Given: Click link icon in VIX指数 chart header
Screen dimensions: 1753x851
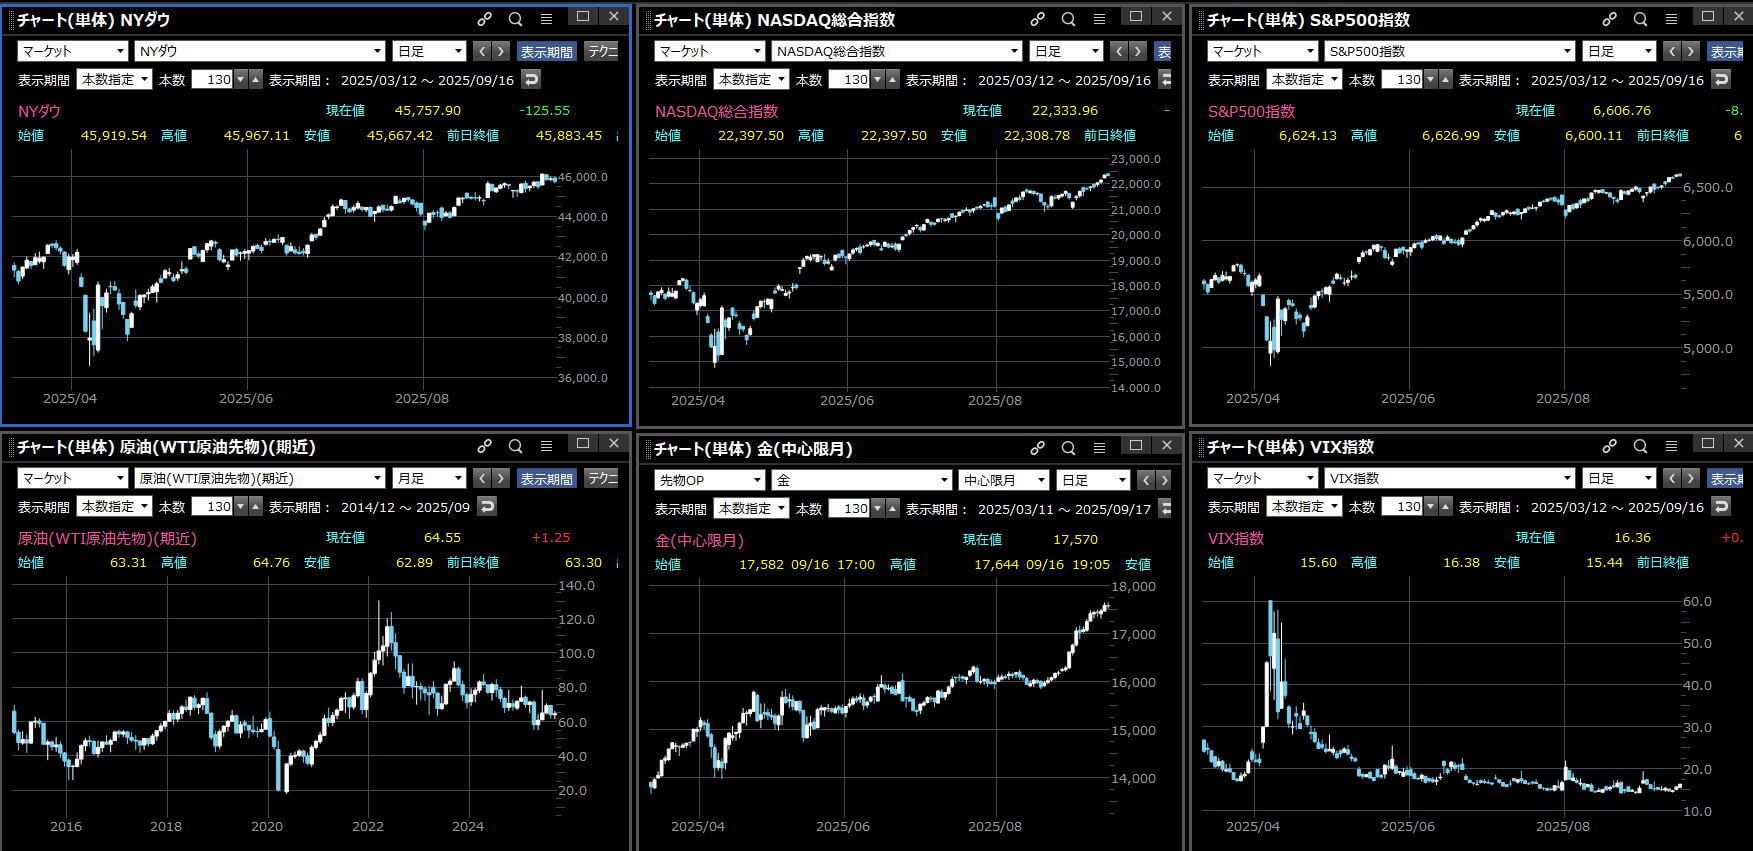Looking at the screenshot, I should (1609, 446).
